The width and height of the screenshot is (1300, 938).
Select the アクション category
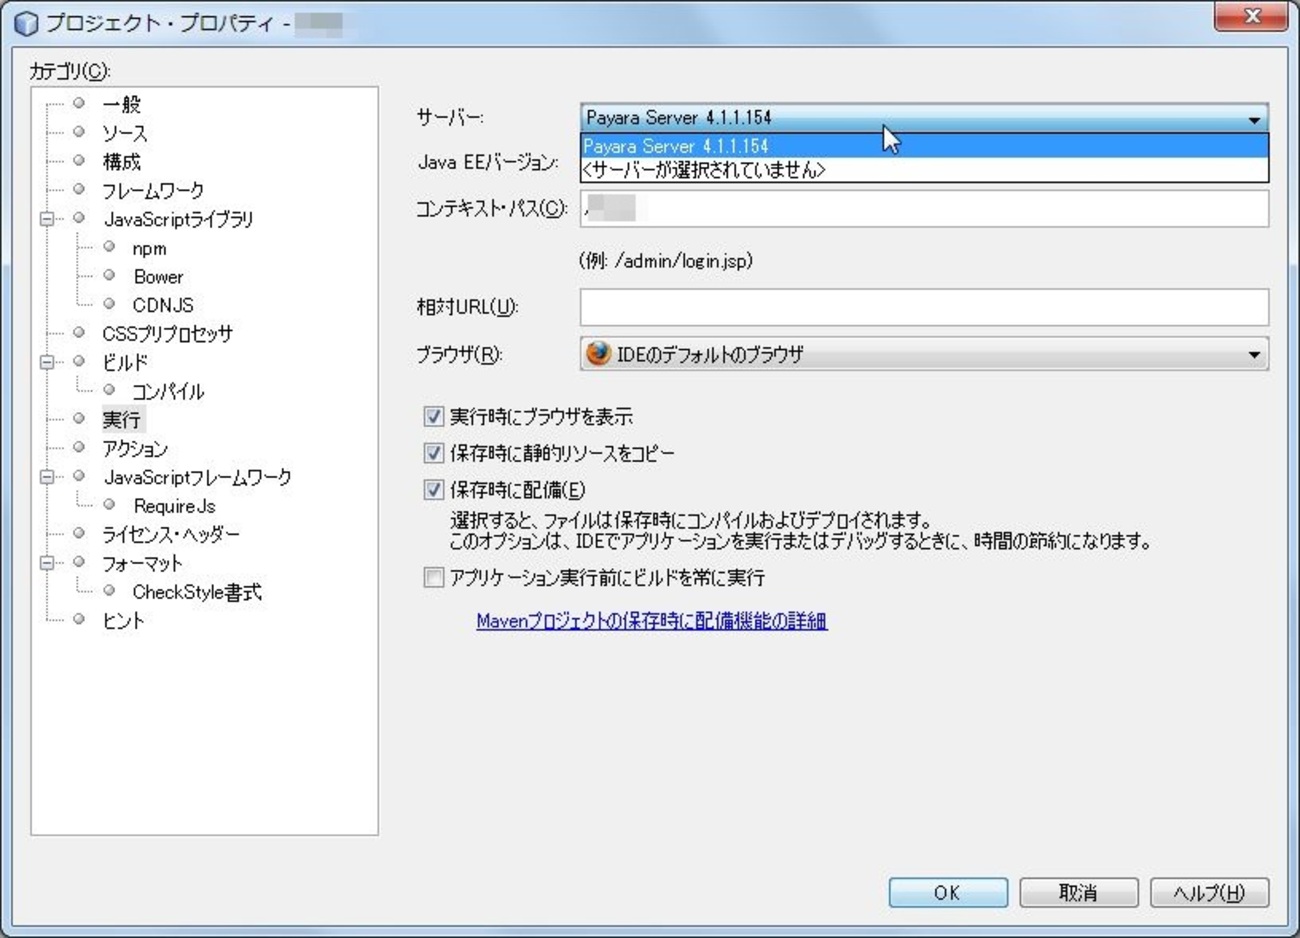[x=134, y=448]
